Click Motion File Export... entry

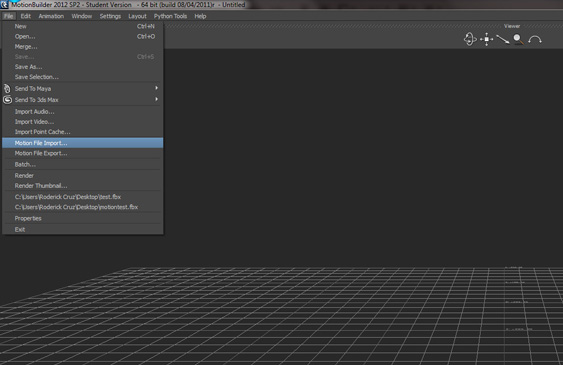[83, 153]
